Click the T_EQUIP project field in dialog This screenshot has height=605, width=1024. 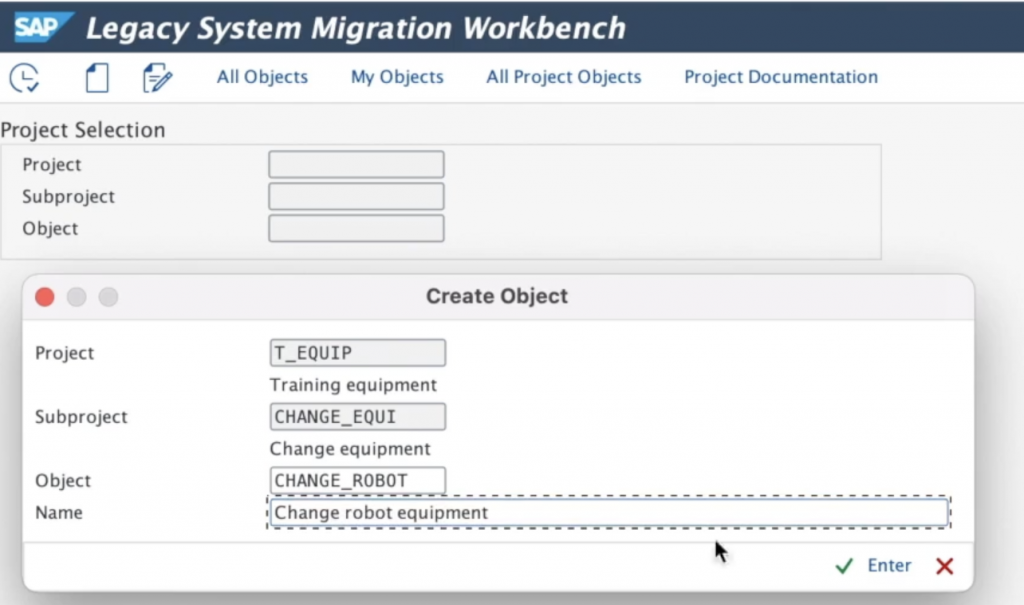tap(357, 353)
